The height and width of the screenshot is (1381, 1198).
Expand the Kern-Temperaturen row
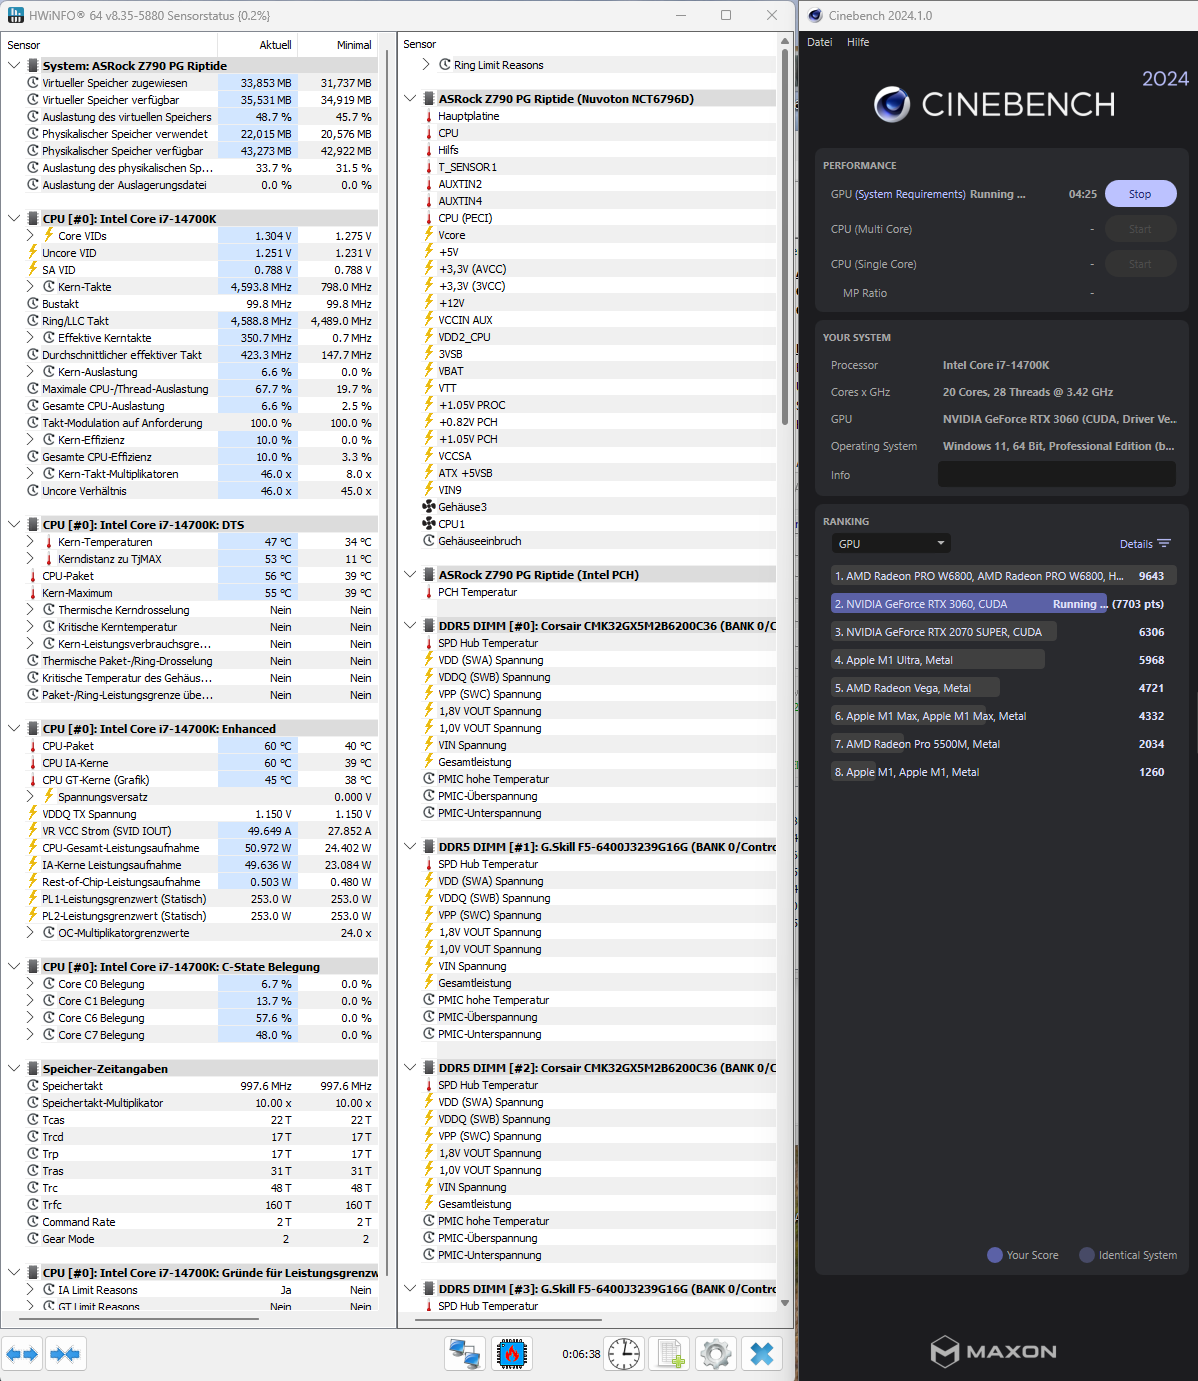(x=30, y=542)
